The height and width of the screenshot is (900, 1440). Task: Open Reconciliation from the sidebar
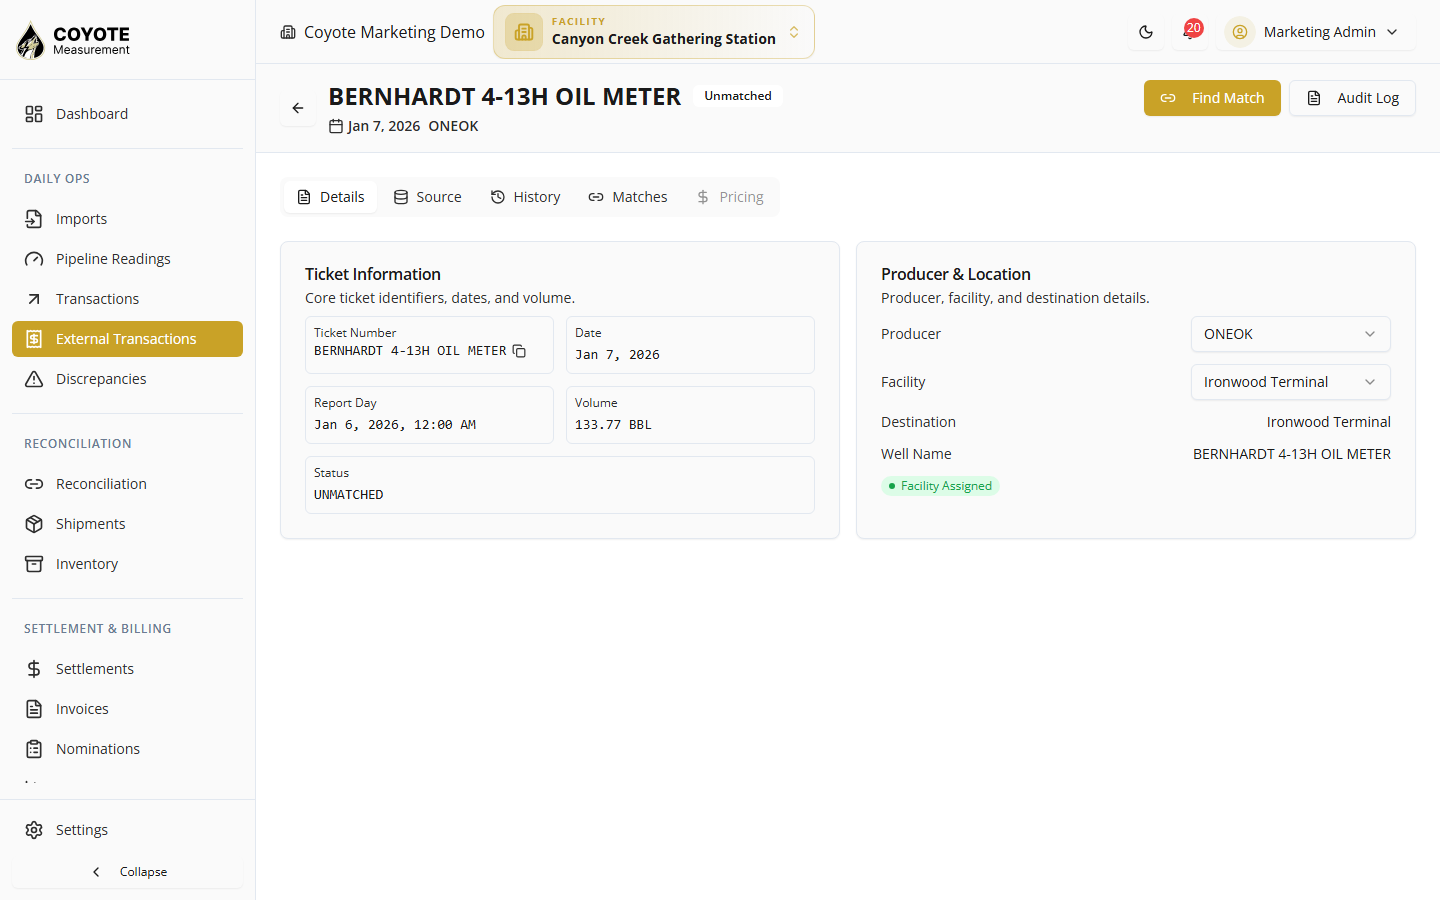127,484
